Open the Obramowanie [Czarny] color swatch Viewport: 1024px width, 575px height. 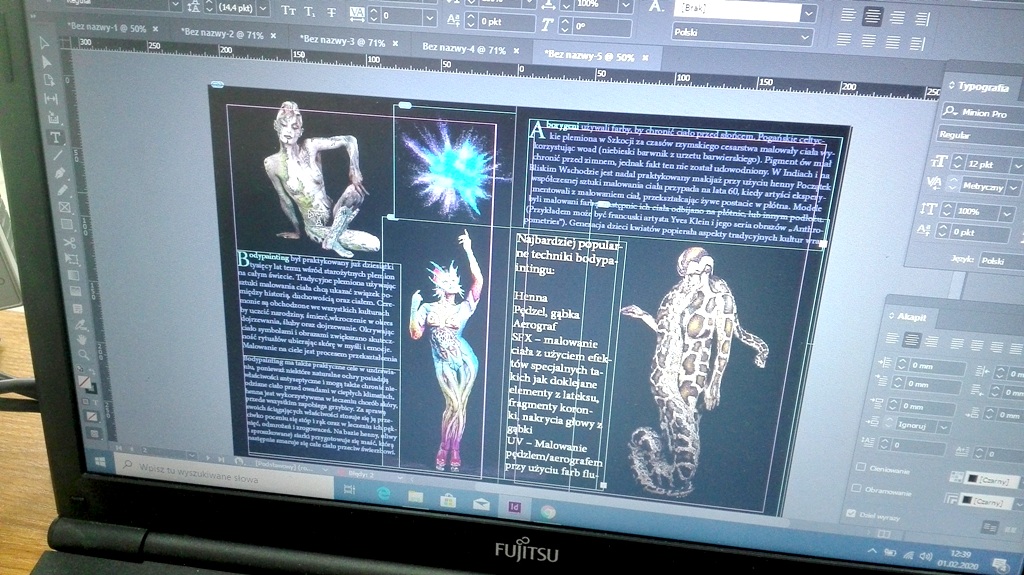[x=985, y=501]
